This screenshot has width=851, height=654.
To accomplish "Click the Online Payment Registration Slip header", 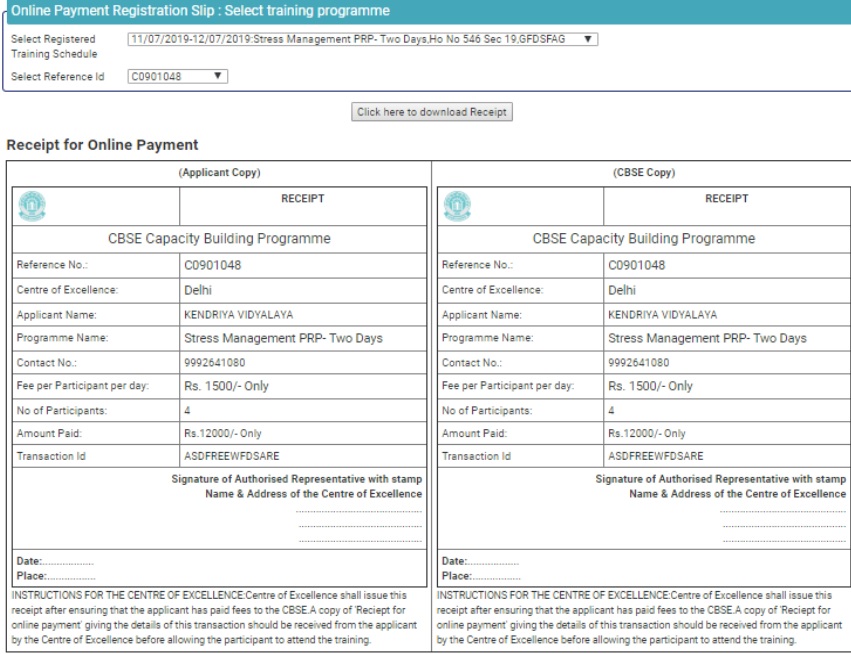I will 200,11.
